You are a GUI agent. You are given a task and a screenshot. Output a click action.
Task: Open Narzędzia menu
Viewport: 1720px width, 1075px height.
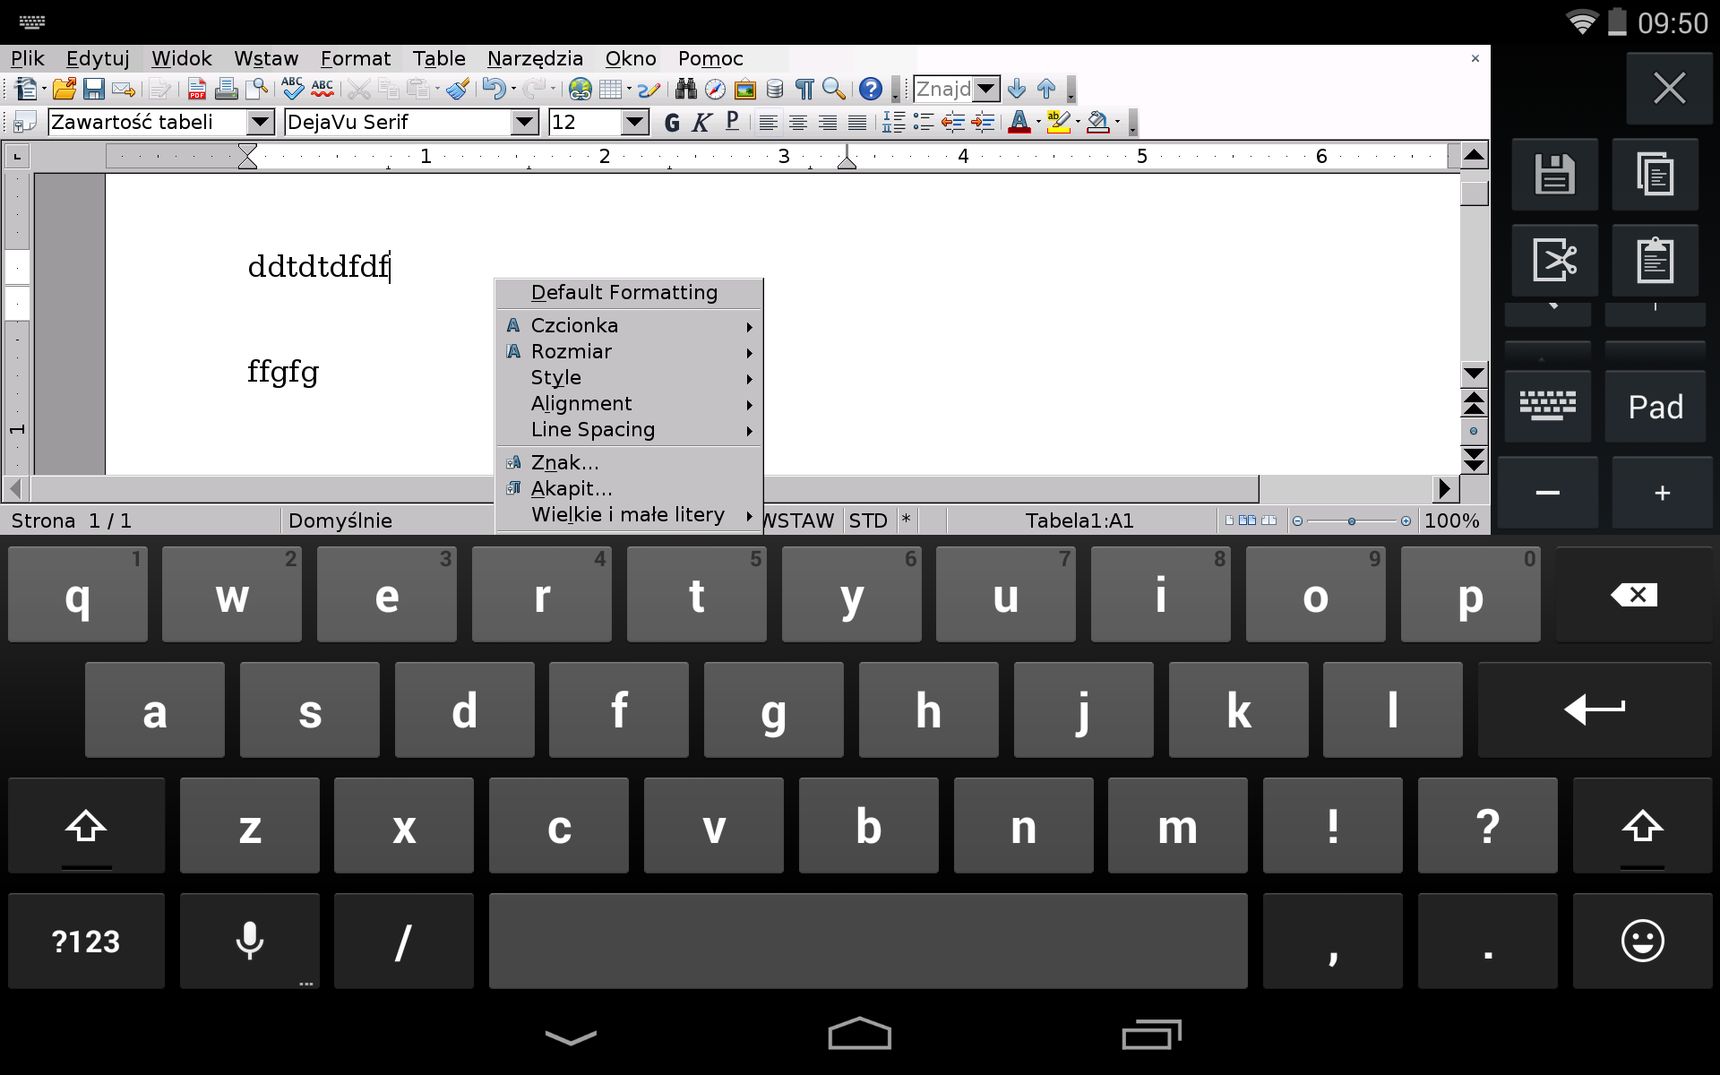click(x=535, y=58)
